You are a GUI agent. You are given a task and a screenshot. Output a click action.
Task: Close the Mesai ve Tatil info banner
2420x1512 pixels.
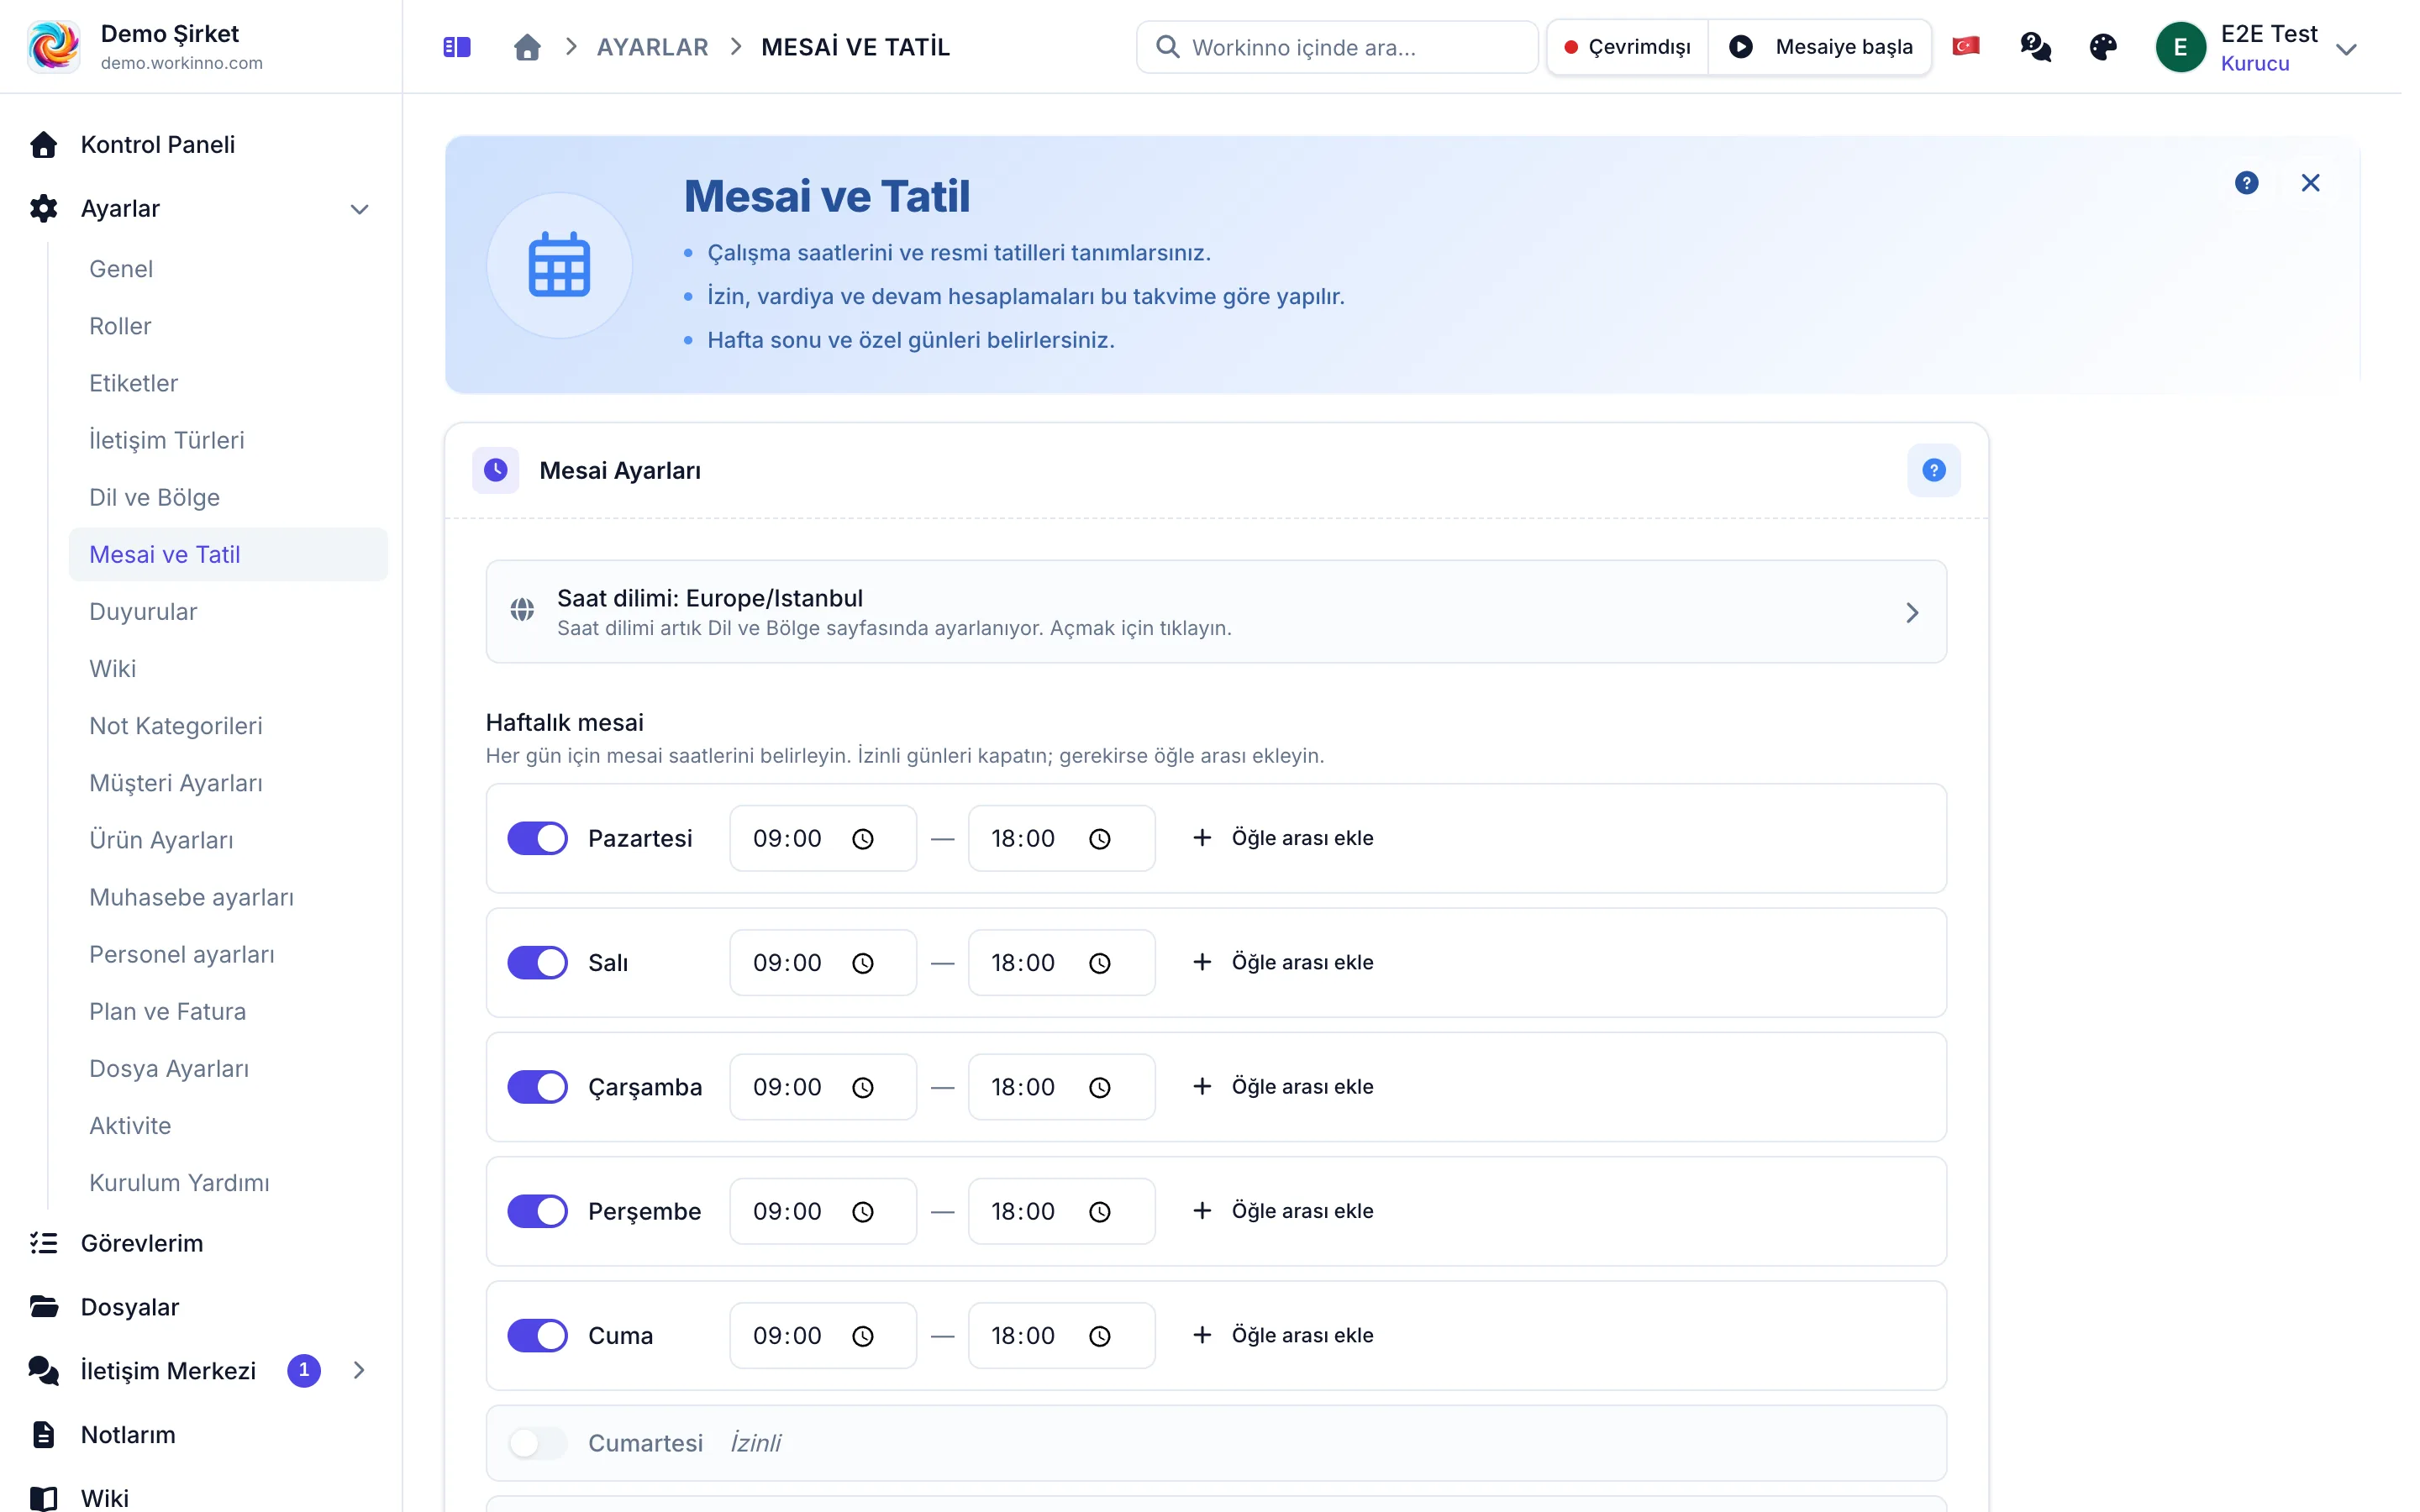coord(2310,183)
